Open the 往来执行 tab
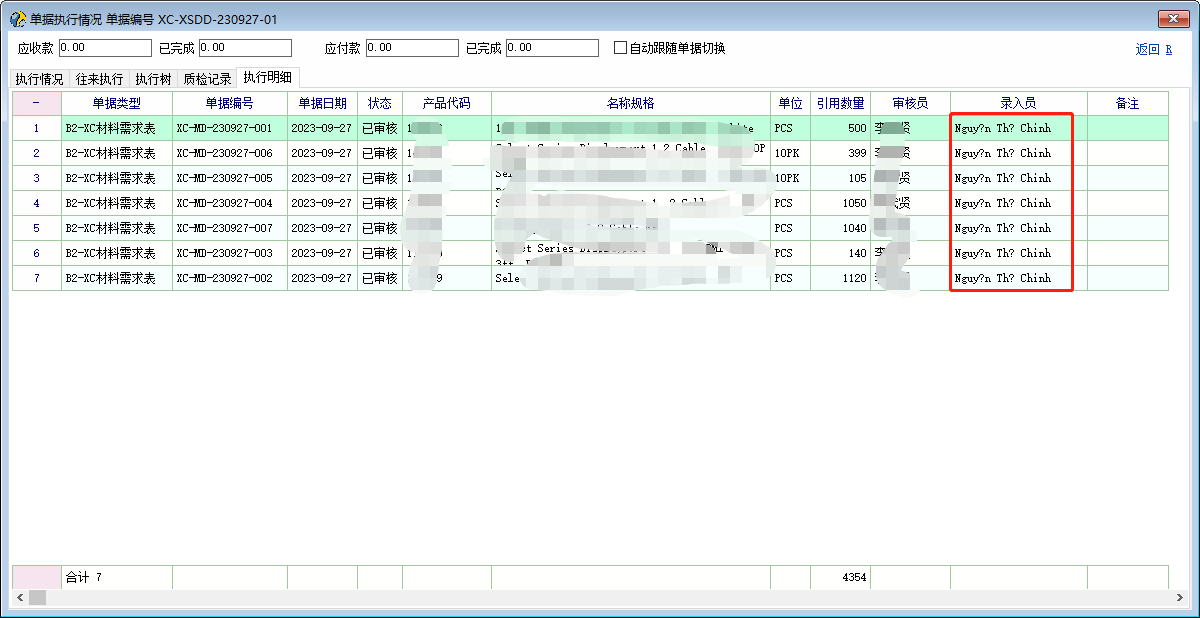Viewport: 1200px width, 618px height. click(100, 79)
